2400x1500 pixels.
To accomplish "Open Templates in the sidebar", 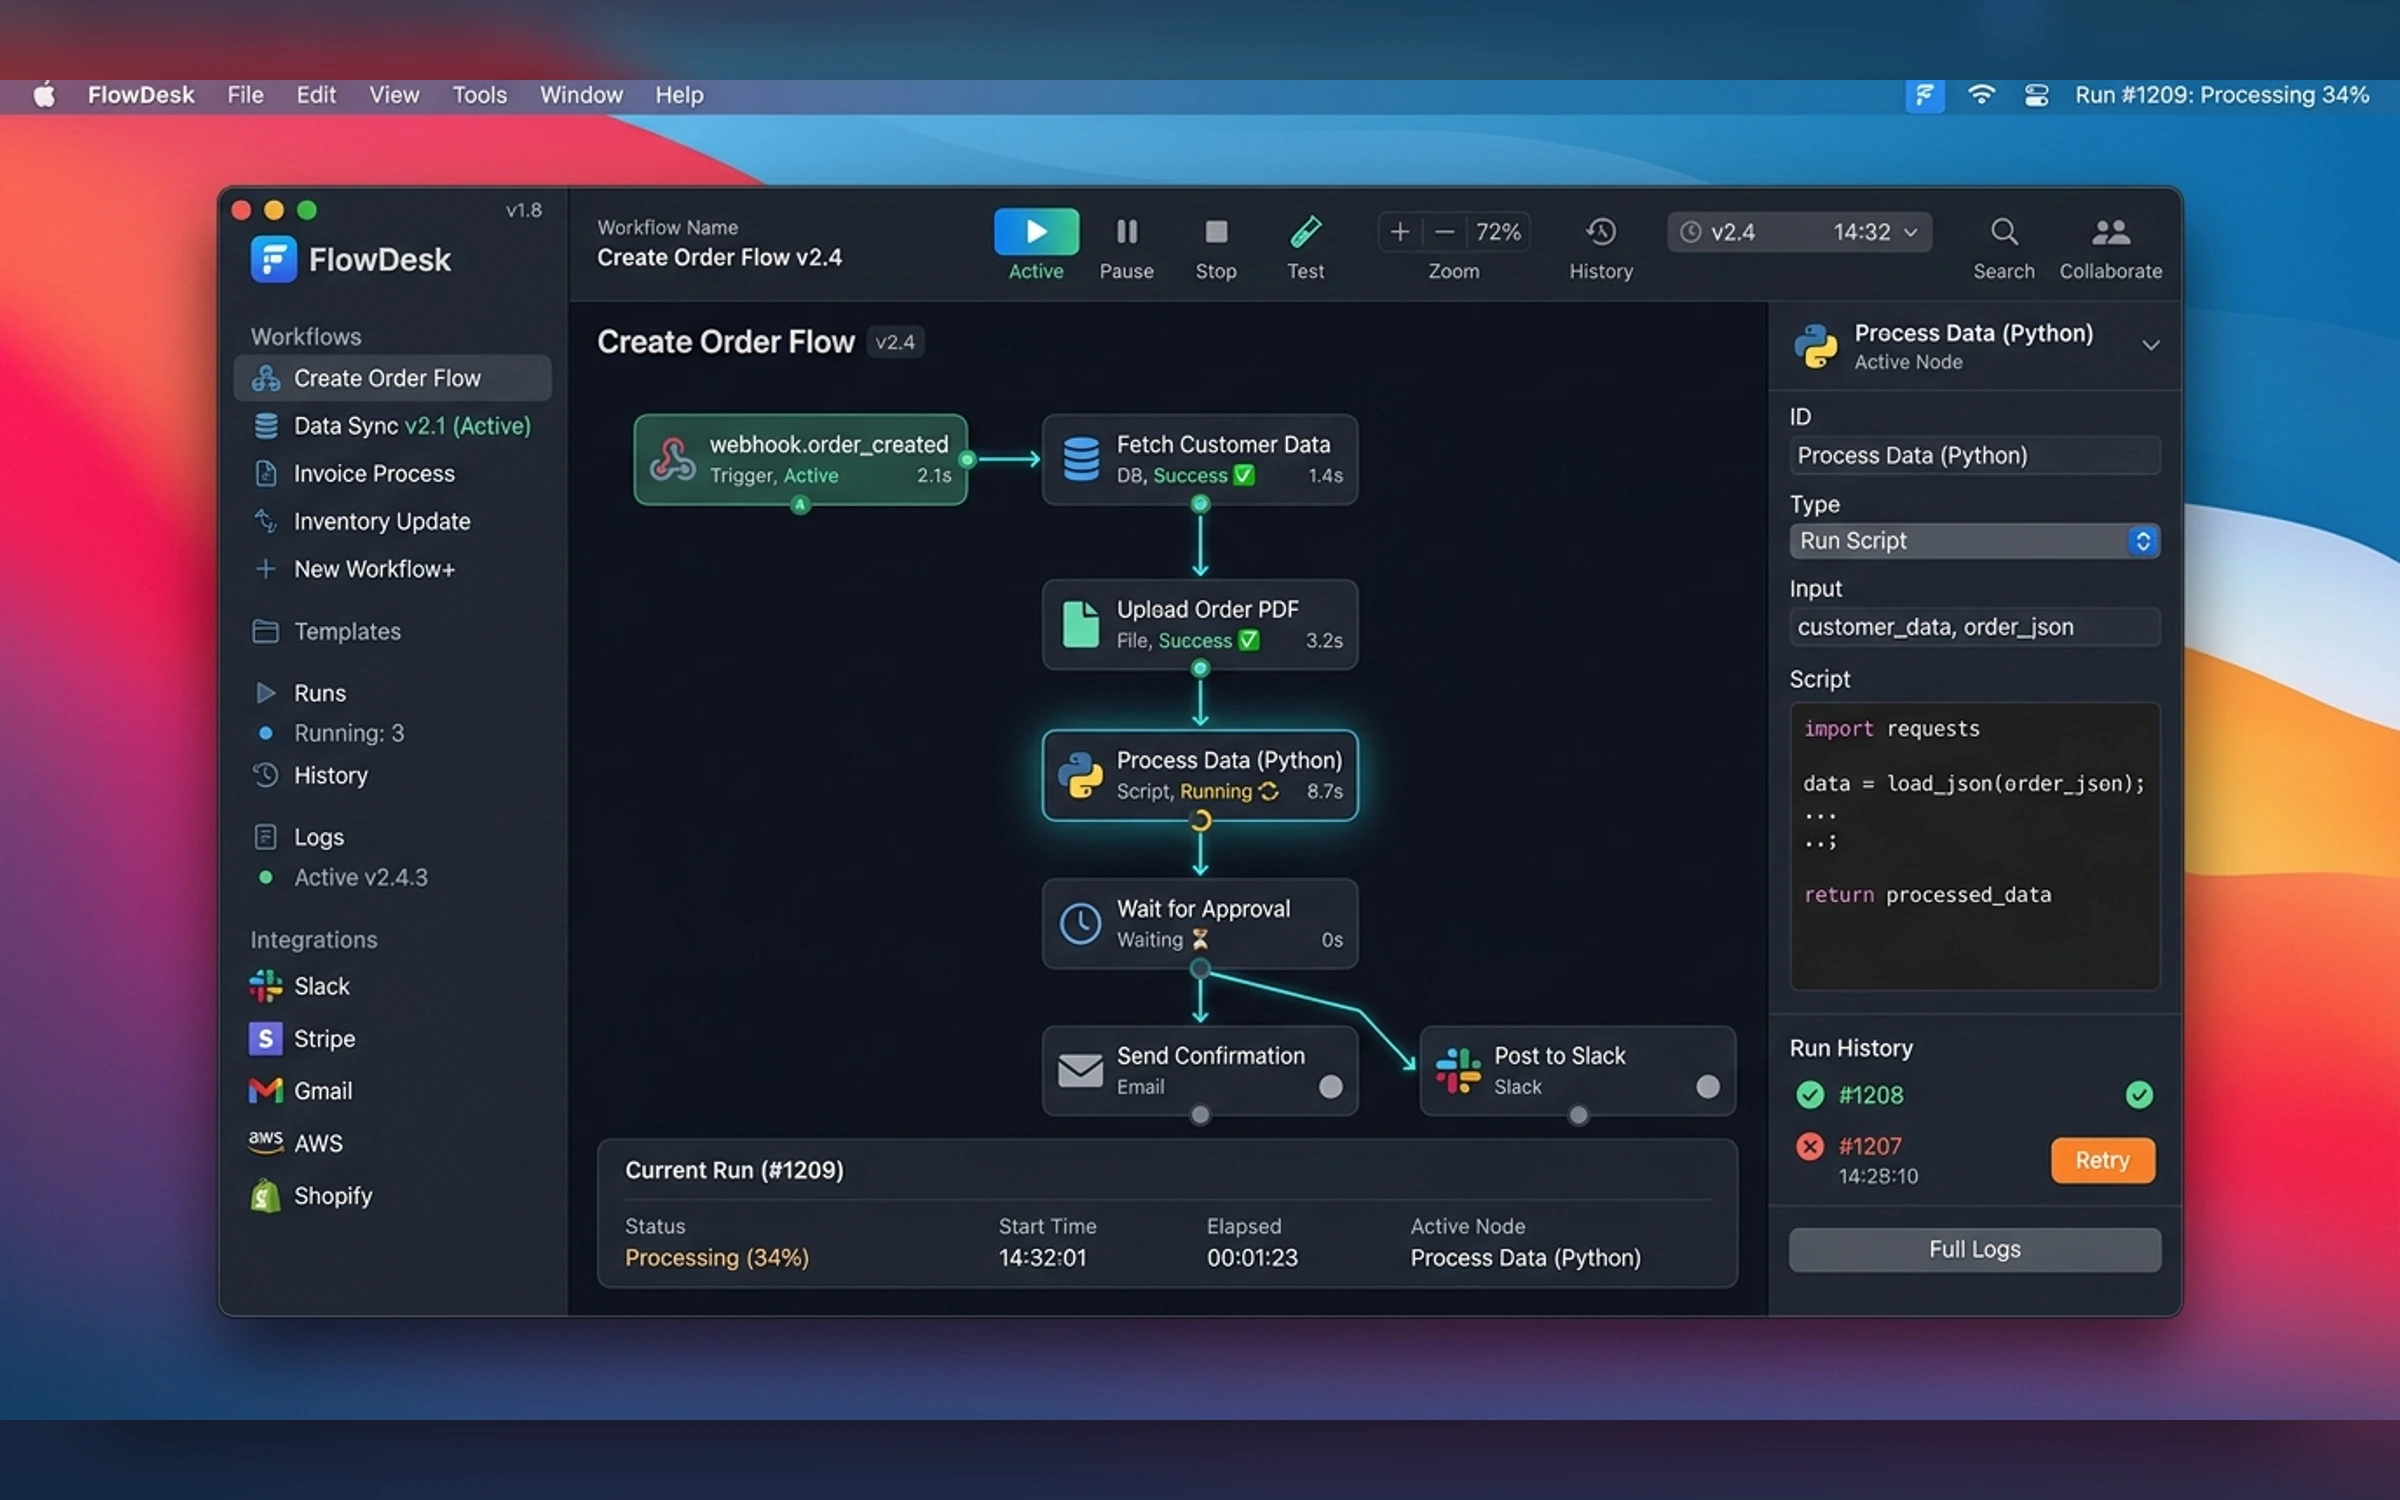I will (328, 632).
